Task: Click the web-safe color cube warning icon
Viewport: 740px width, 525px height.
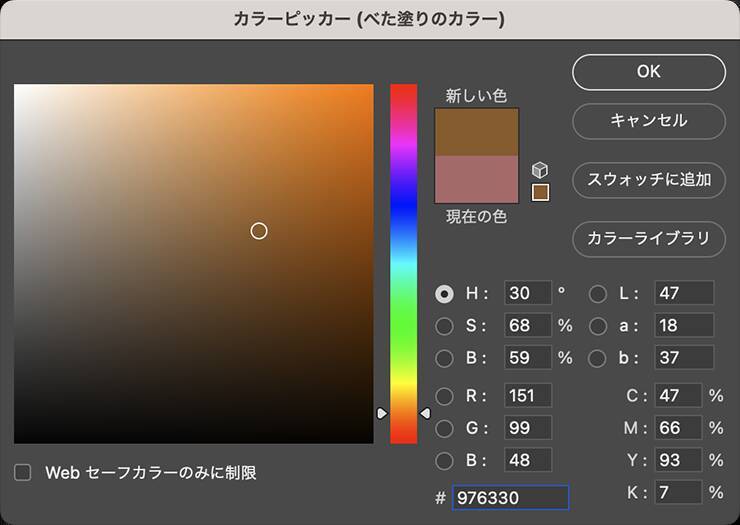Action: [540, 170]
